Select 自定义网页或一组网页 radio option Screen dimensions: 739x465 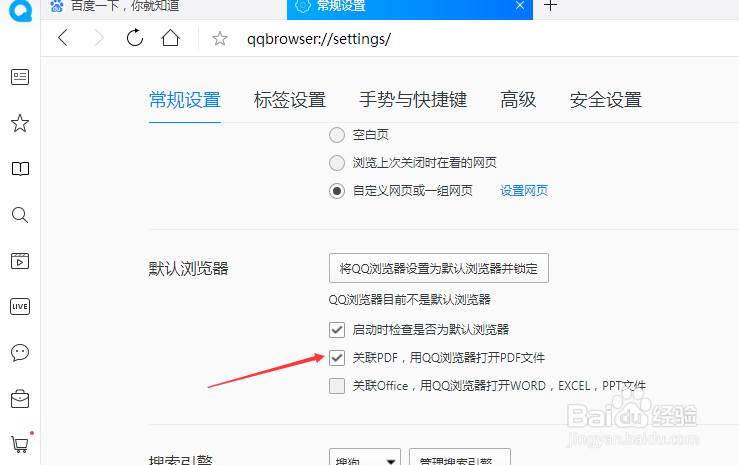coord(337,191)
